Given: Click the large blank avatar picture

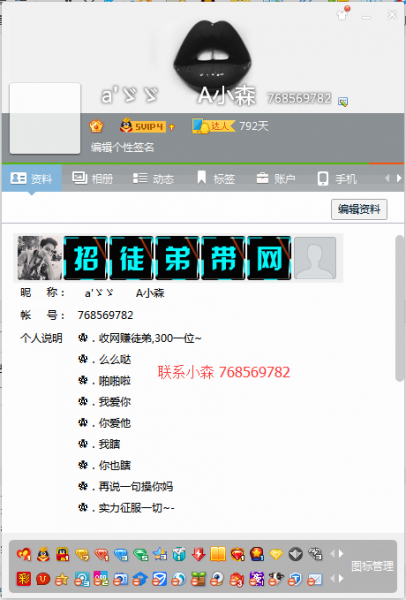Looking at the screenshot, I should [45, 118].
